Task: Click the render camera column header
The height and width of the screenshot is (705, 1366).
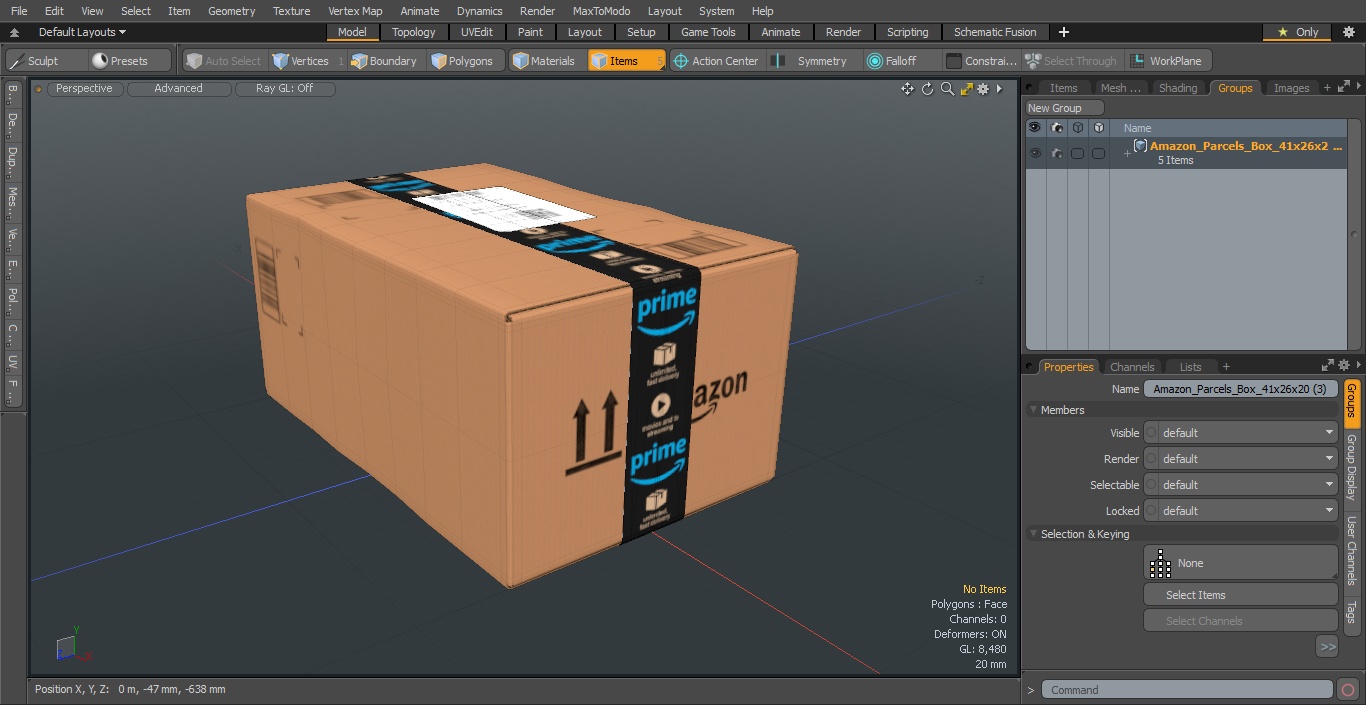Action: click(x=1056, y=128)
